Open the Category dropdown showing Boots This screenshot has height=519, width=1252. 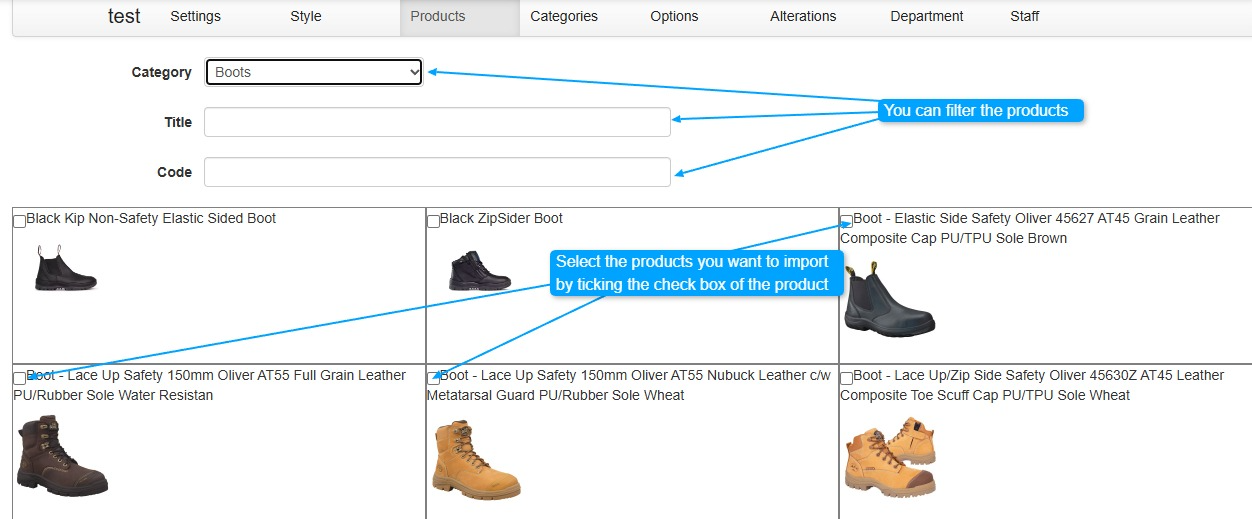click(x=314, y=72)
